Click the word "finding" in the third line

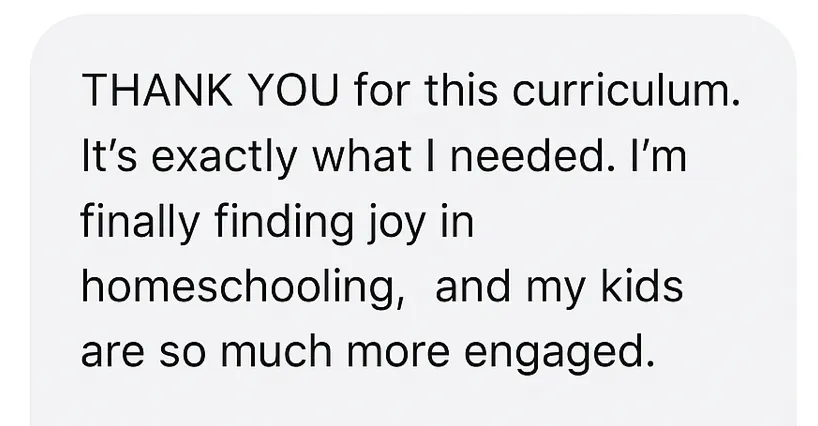(284, 223)
